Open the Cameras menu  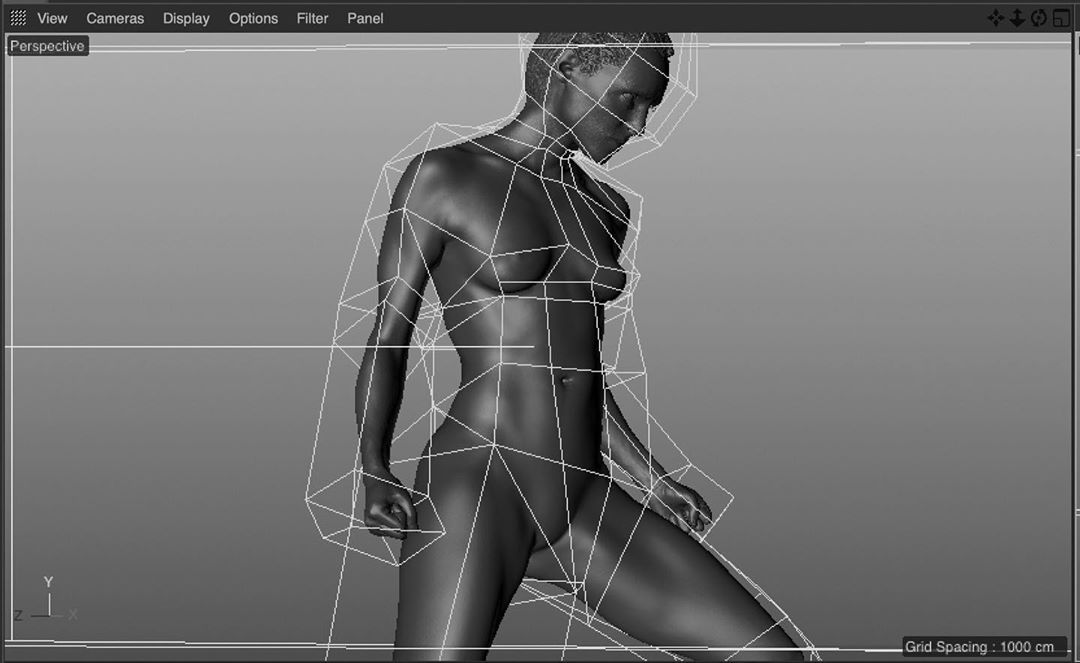click(x=115, y=19)
